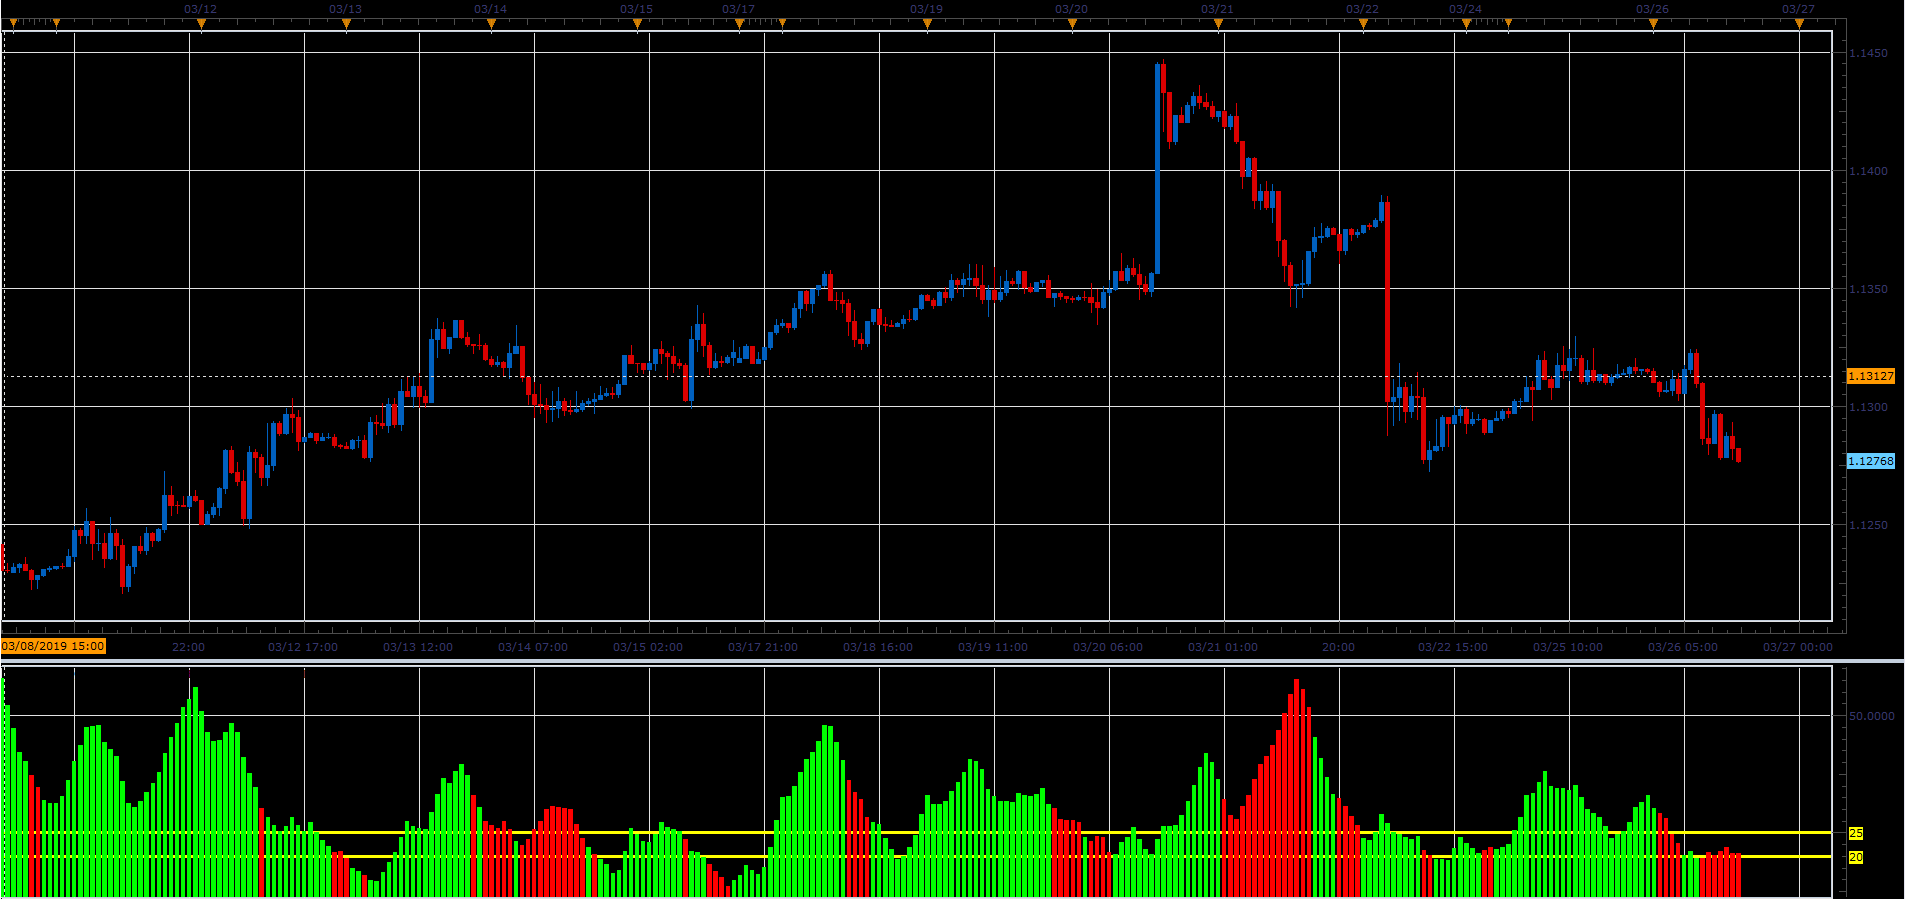This screenshot has height=899, width=1905.
Task: Select the orange marker under the 03/14 date
Action: [x=491, y=25]
